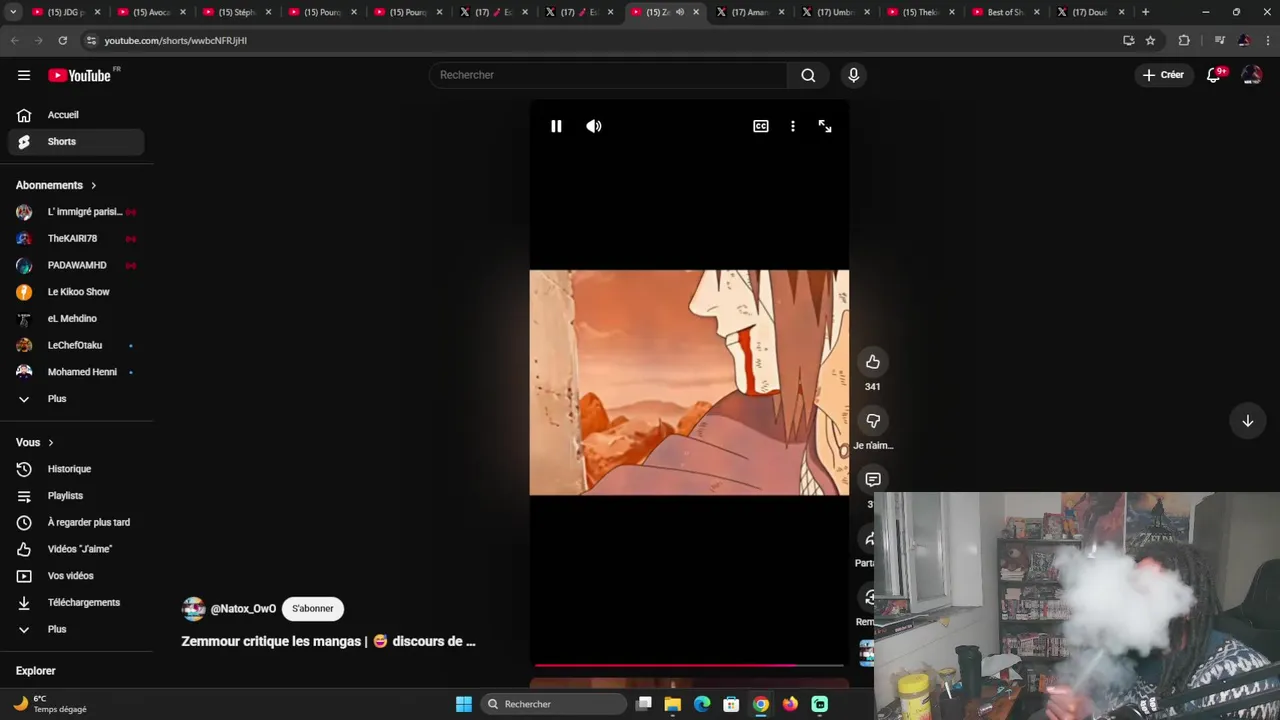Subscribe to @Natox_OwO with S'abonner
1280x720 pixels.
[x=313, y=609]
